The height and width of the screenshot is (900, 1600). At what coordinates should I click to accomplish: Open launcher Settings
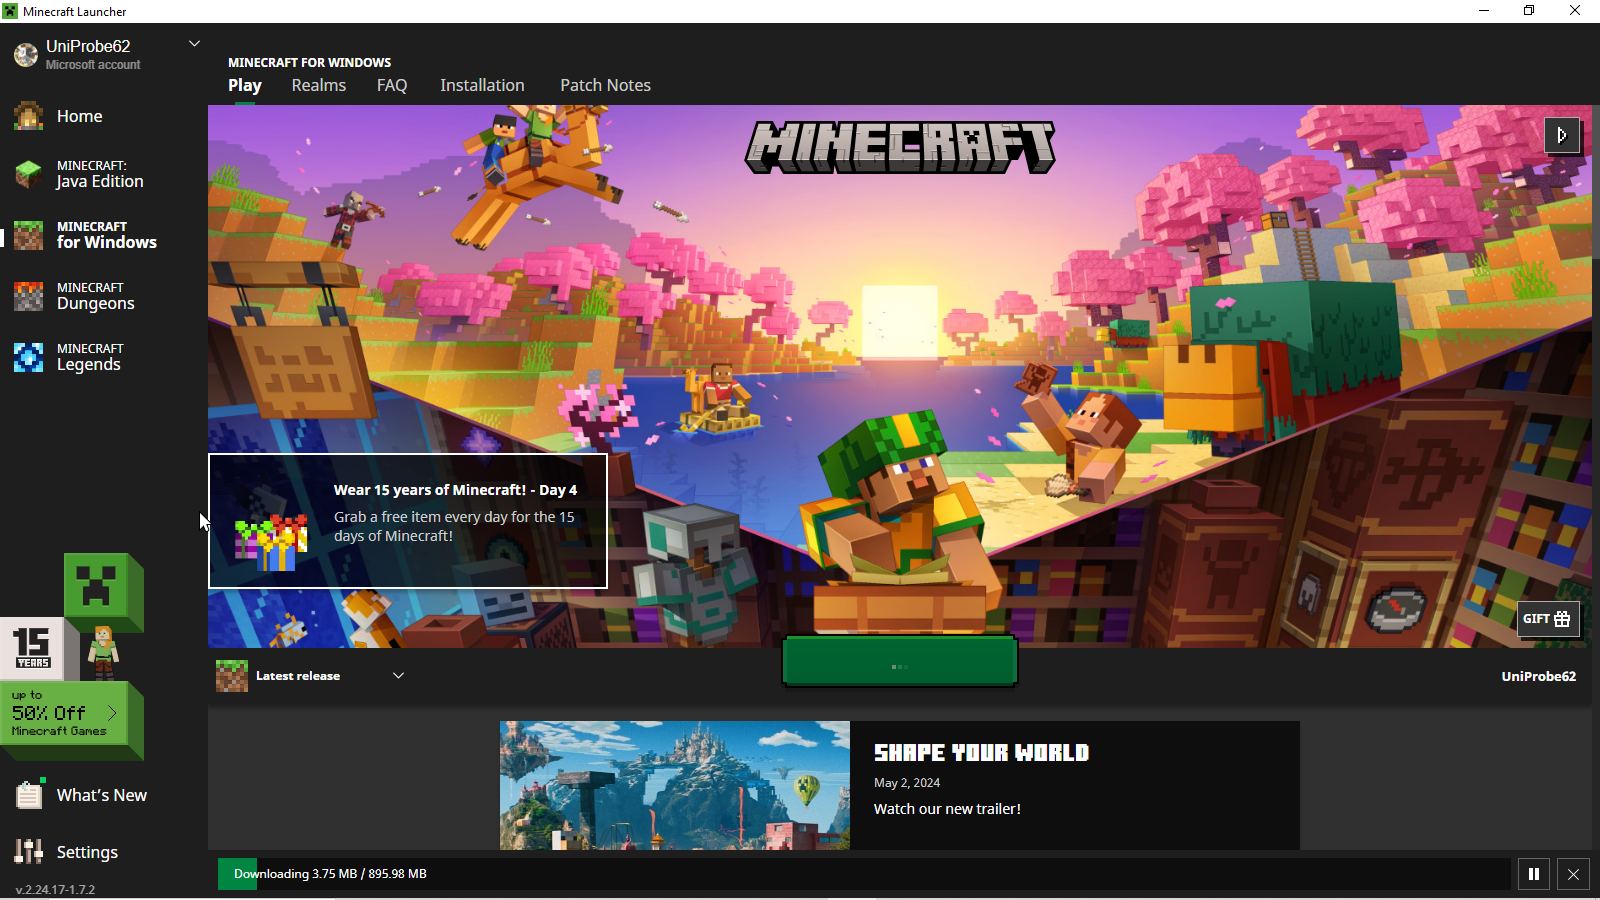tap(86, 852)
